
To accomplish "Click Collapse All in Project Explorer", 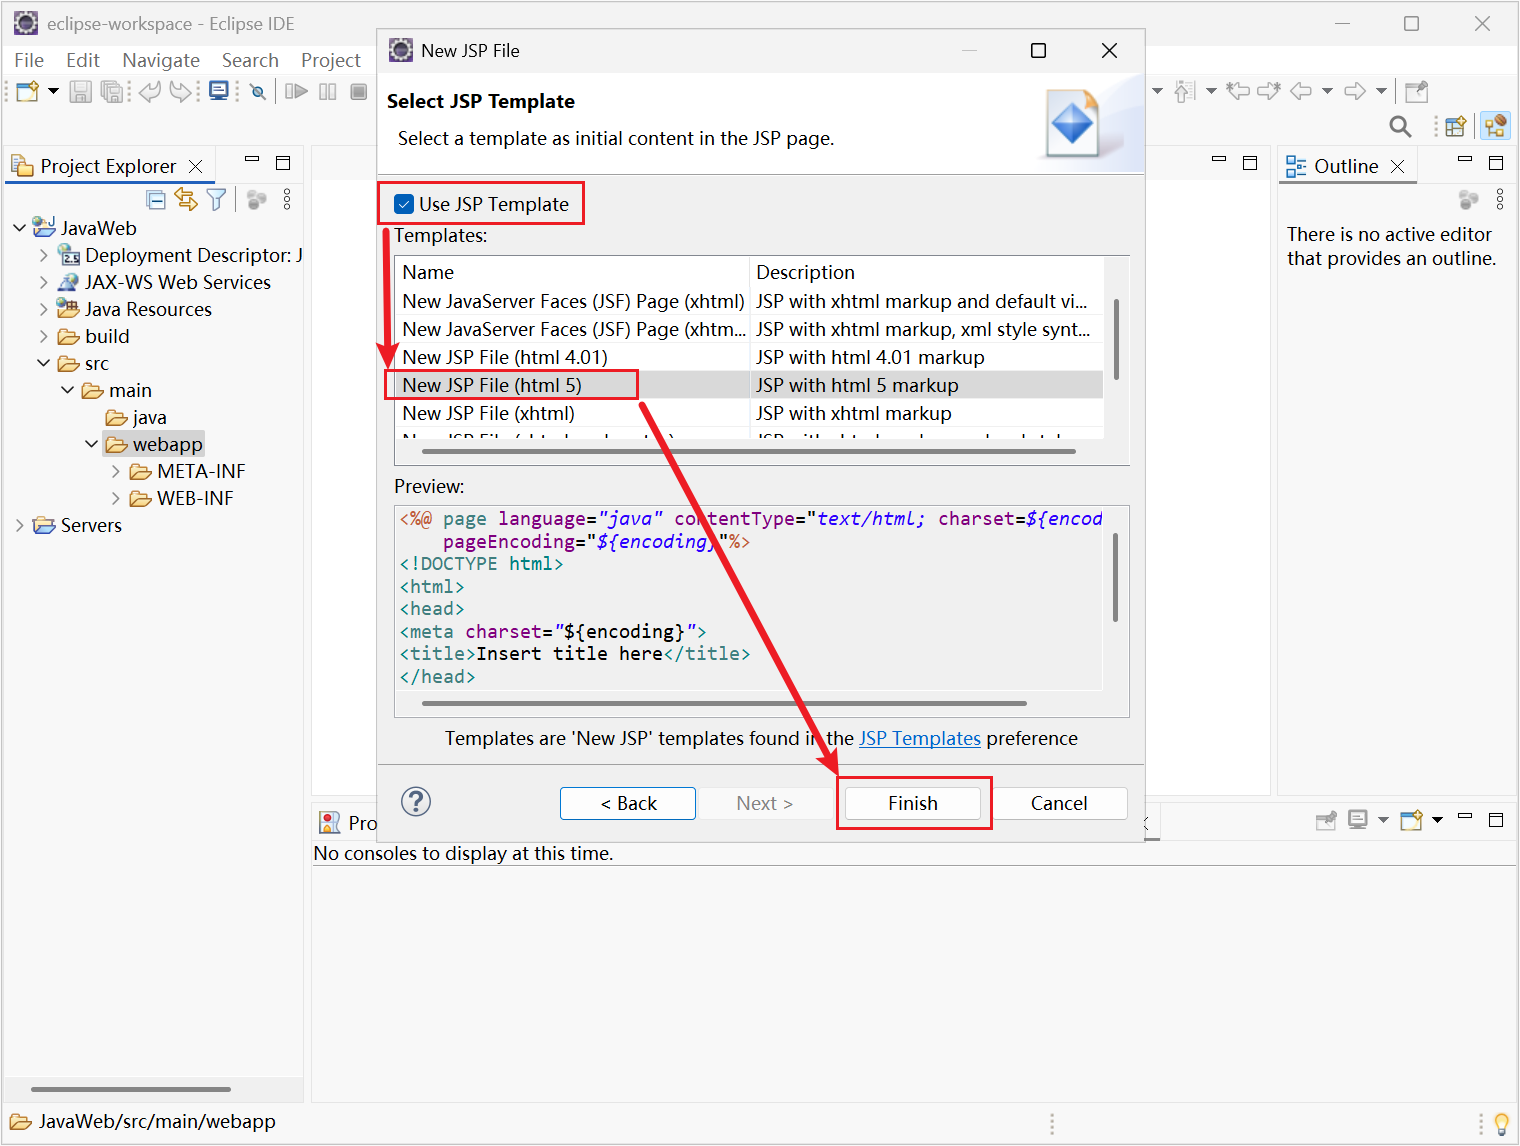I will tap(156, 200).
